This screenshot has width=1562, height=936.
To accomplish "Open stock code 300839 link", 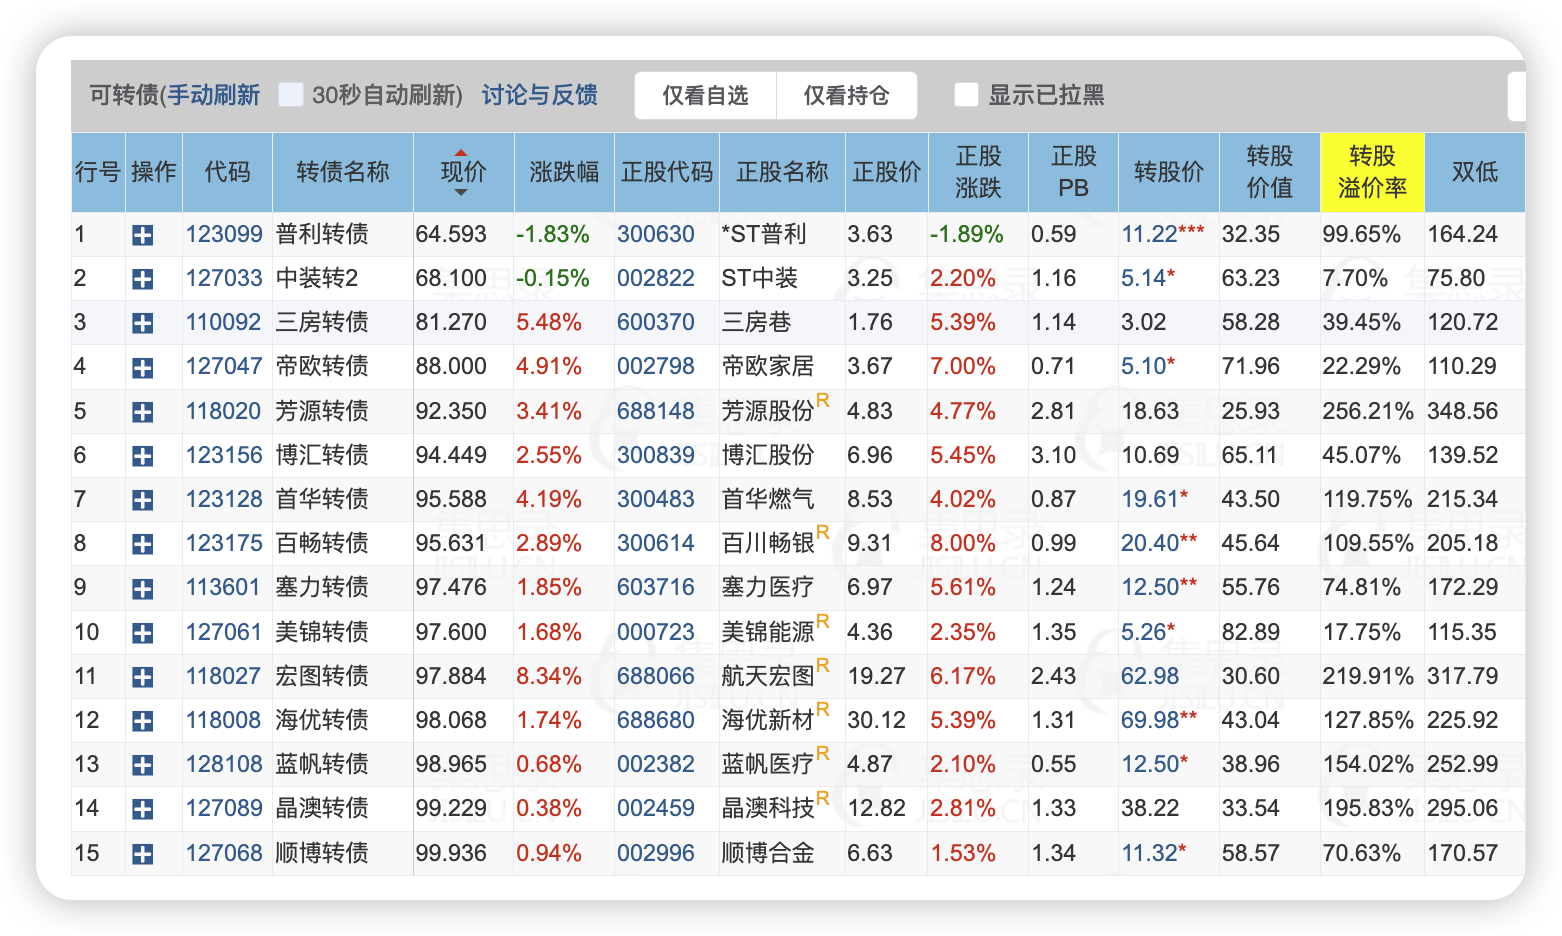I will point(656,456).
